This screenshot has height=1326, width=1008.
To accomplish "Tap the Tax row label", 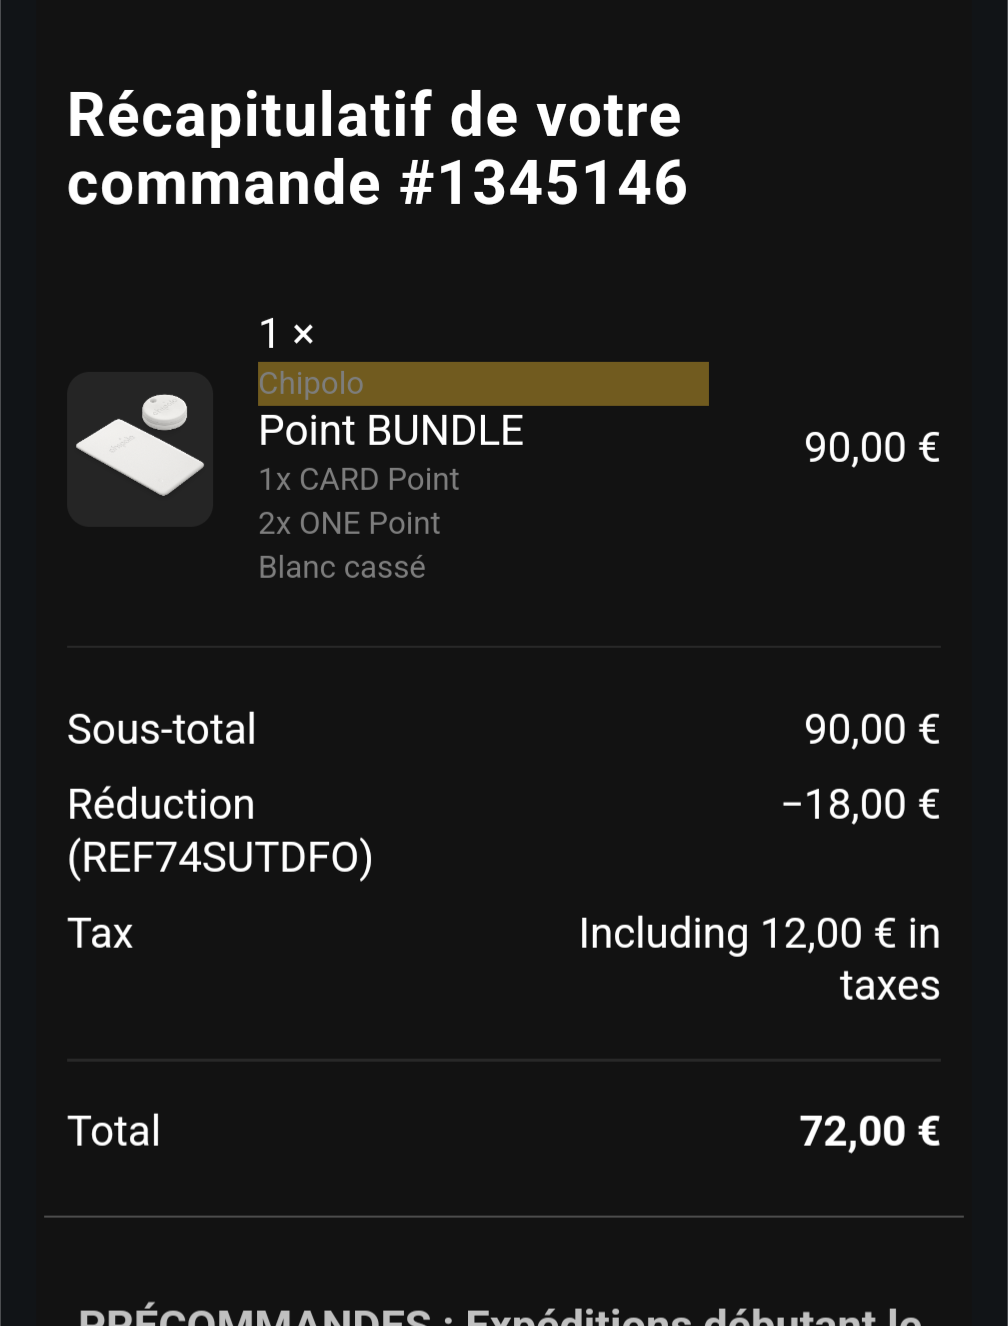I will pos(100,933).
